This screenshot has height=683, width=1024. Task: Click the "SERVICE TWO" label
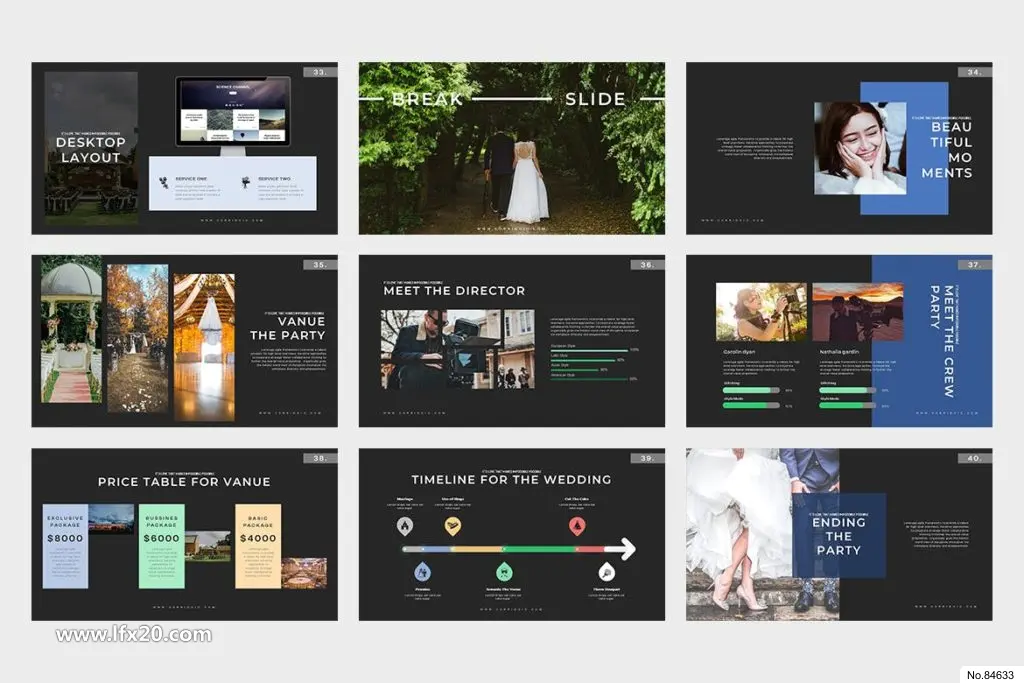point(274,178)
